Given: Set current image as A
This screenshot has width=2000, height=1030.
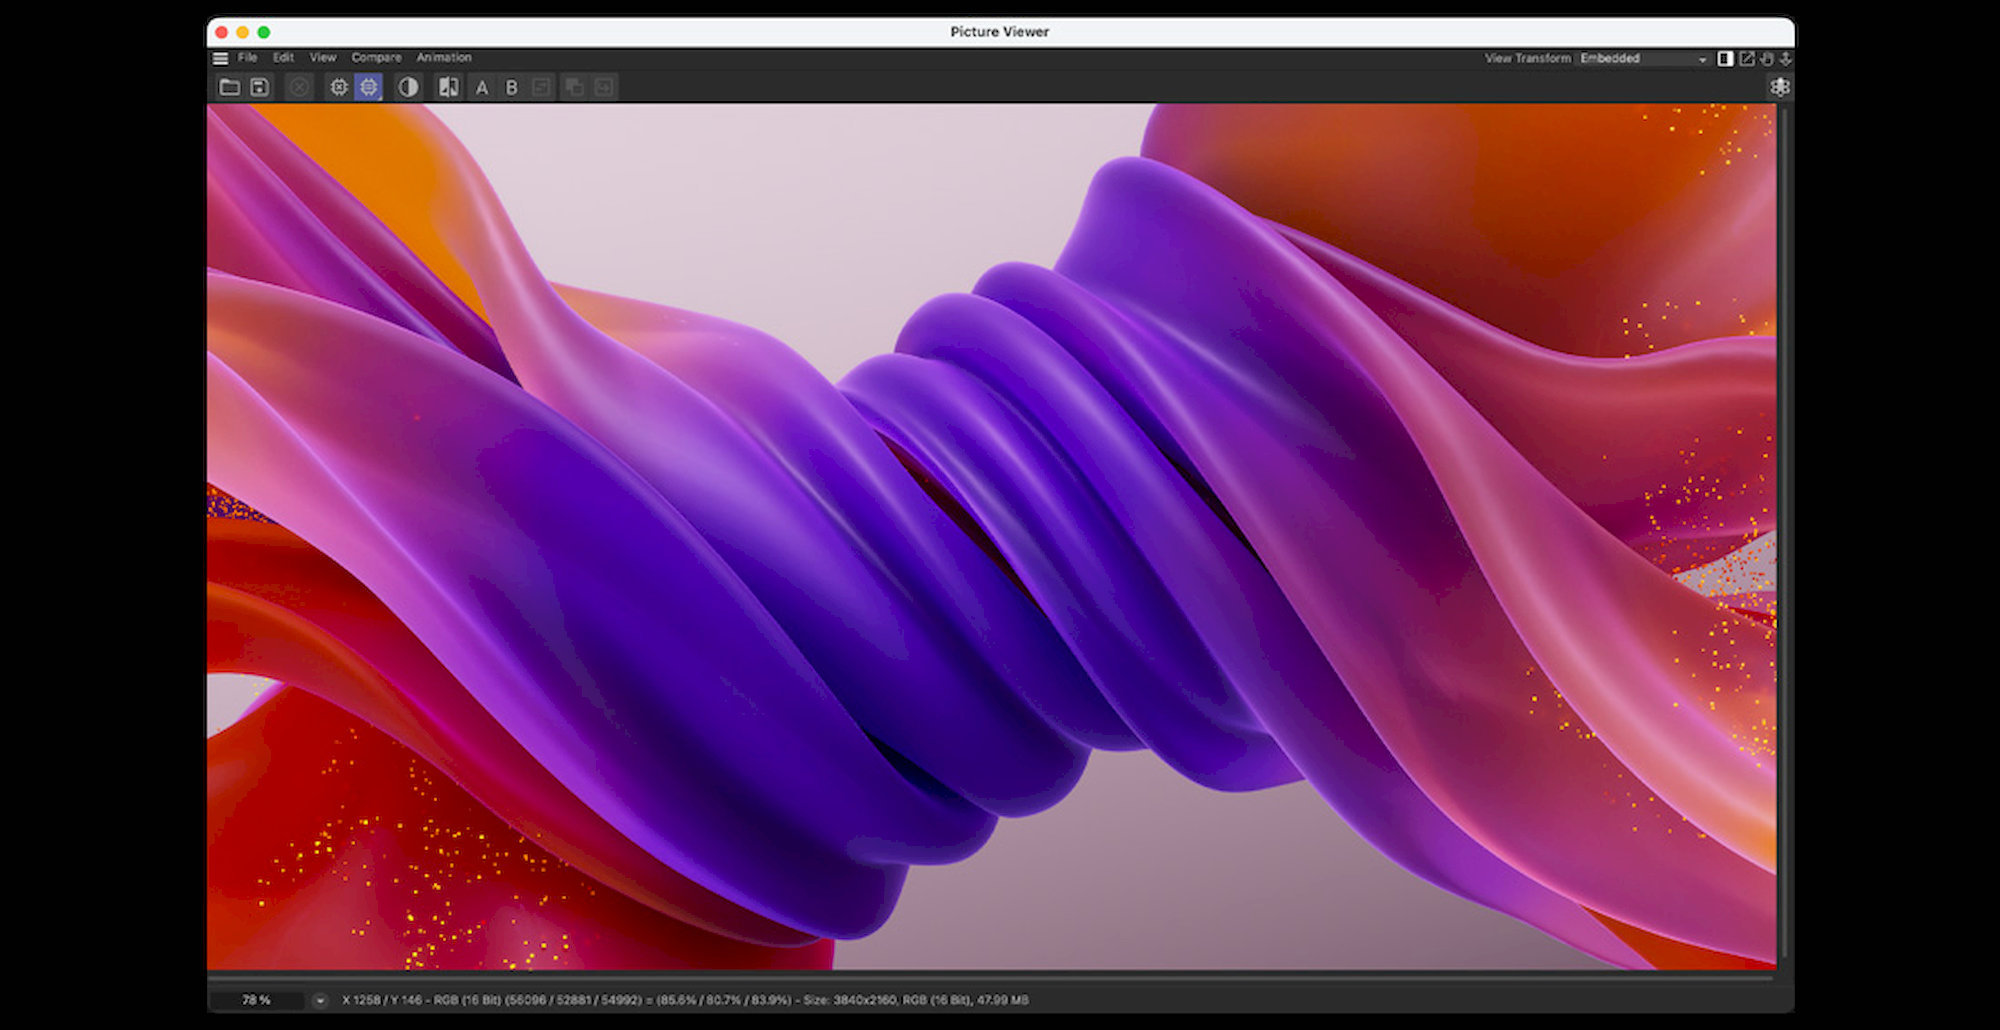Looking at the screenshot, I should (x=482, y=87).
